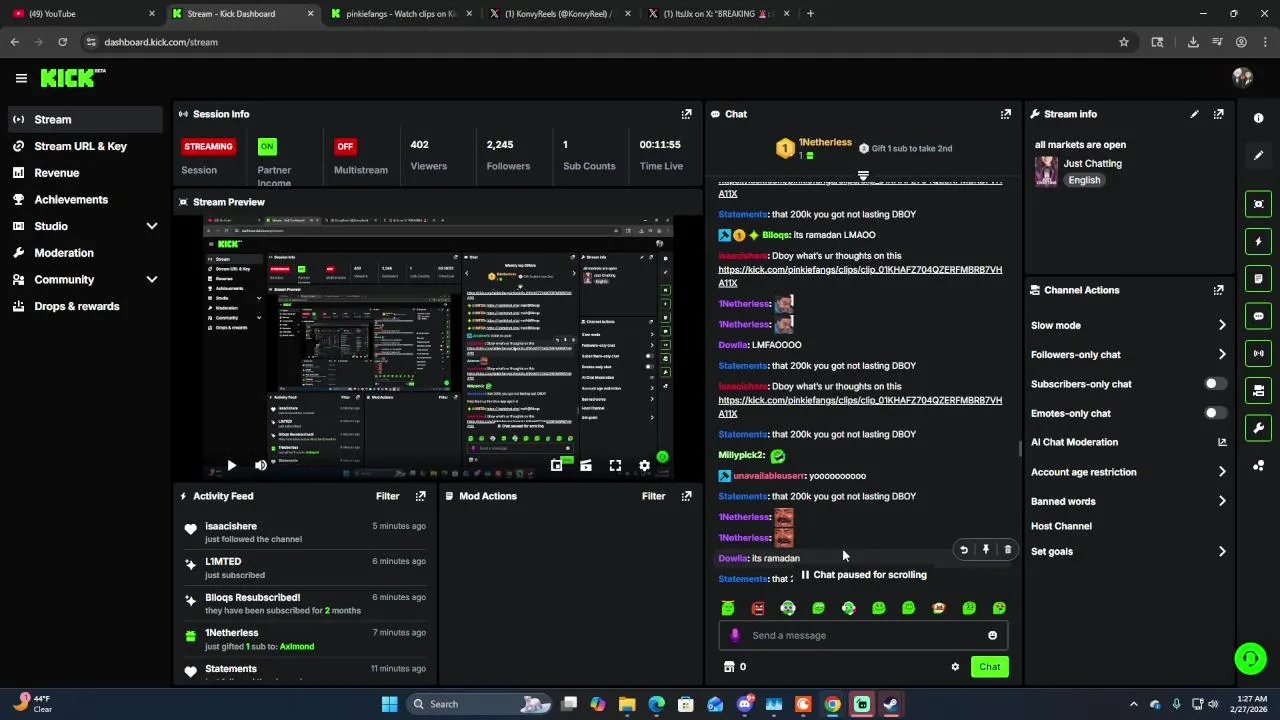Toggle the chat bubble widget icon in sidebar
This screenshot has width=1280, height=720.
[x=1258, y=316]
